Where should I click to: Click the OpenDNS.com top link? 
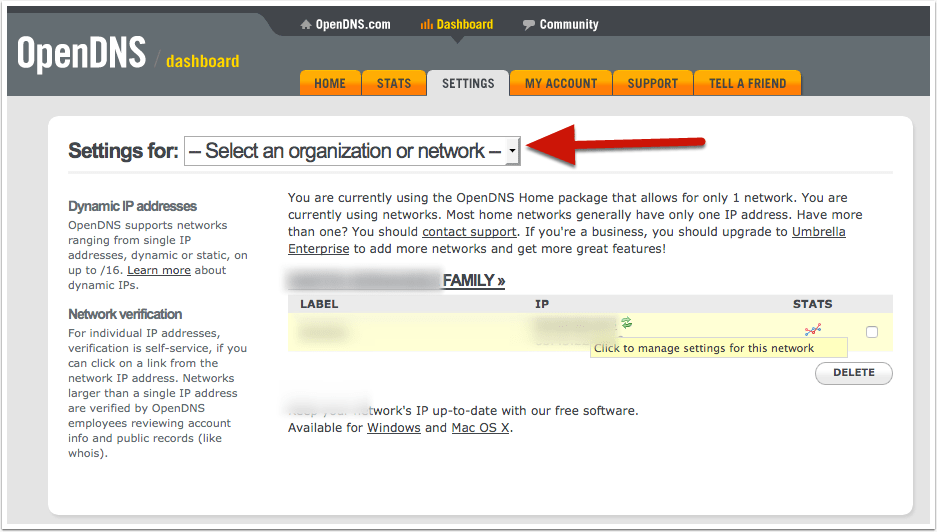353,25
